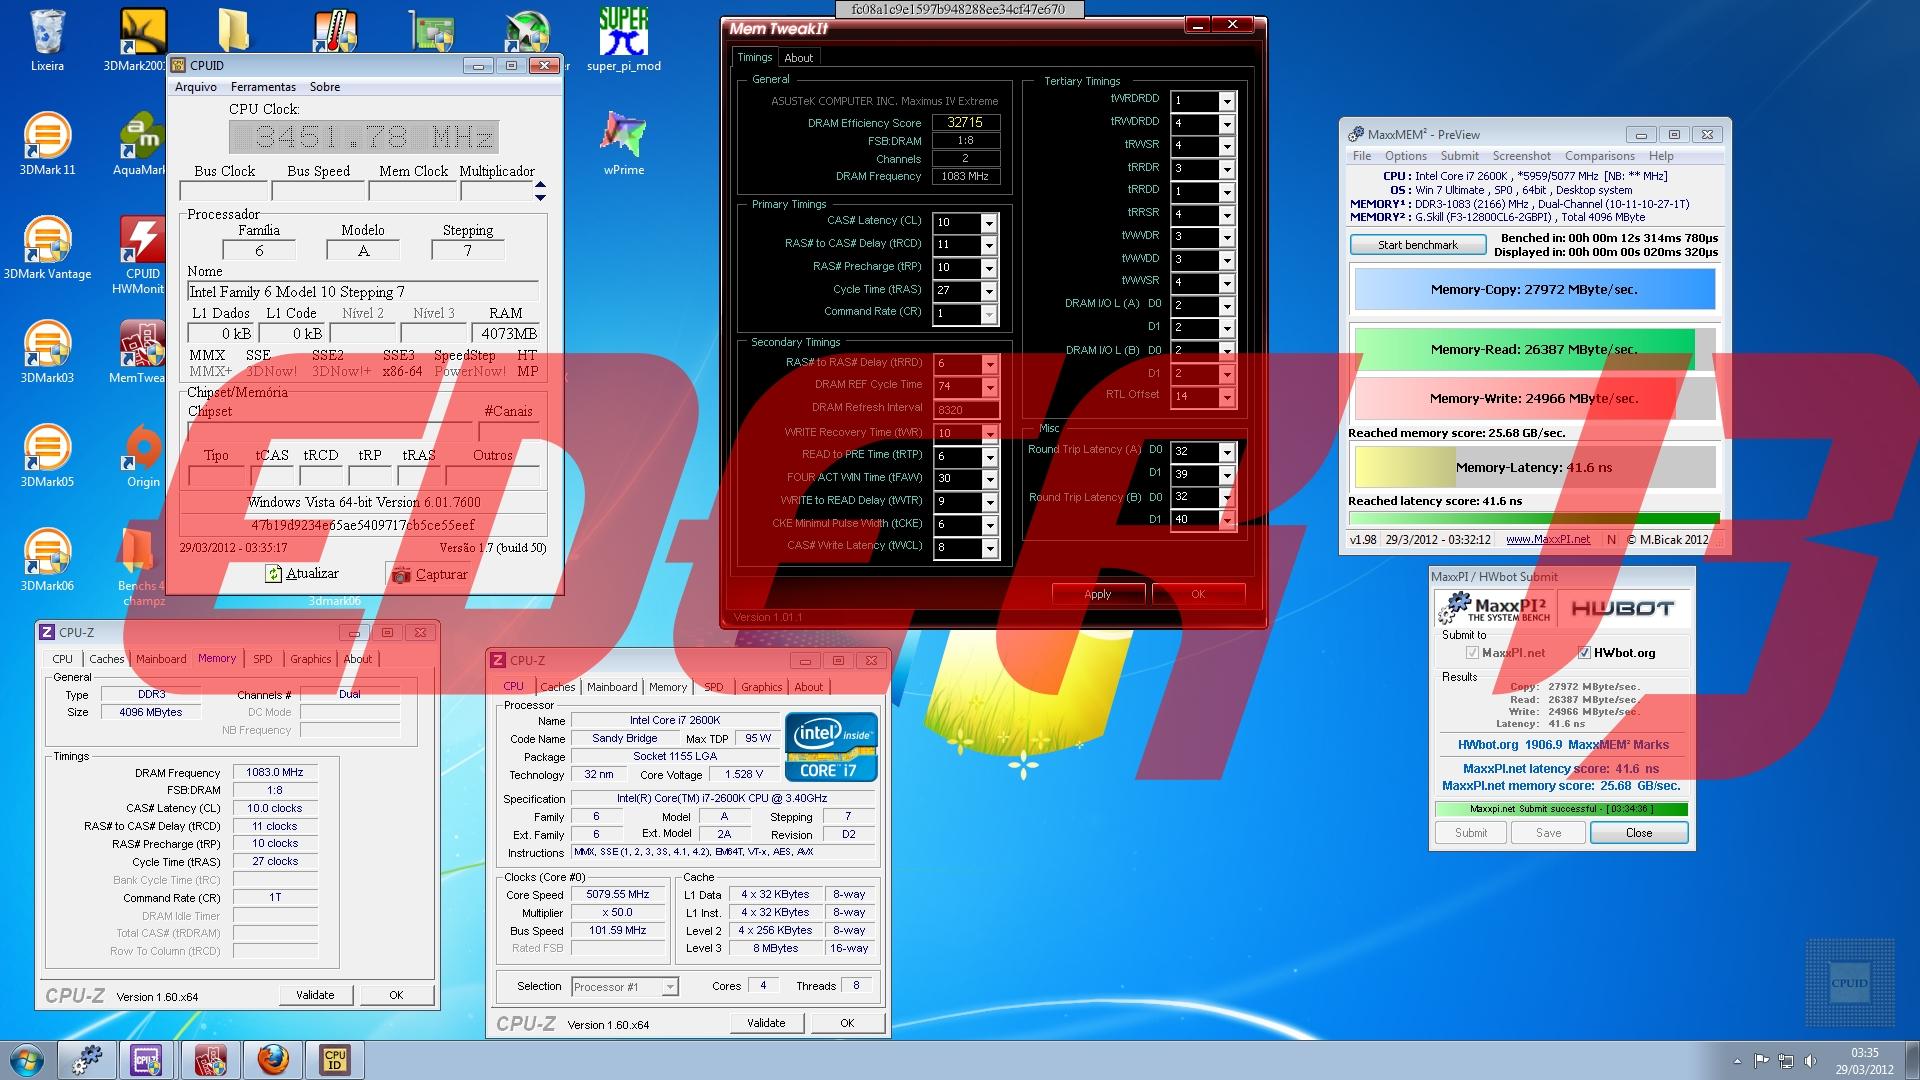Launch the super_pi_mod desktop shortcut
Screen dimensions: 1920x1080
624,40
